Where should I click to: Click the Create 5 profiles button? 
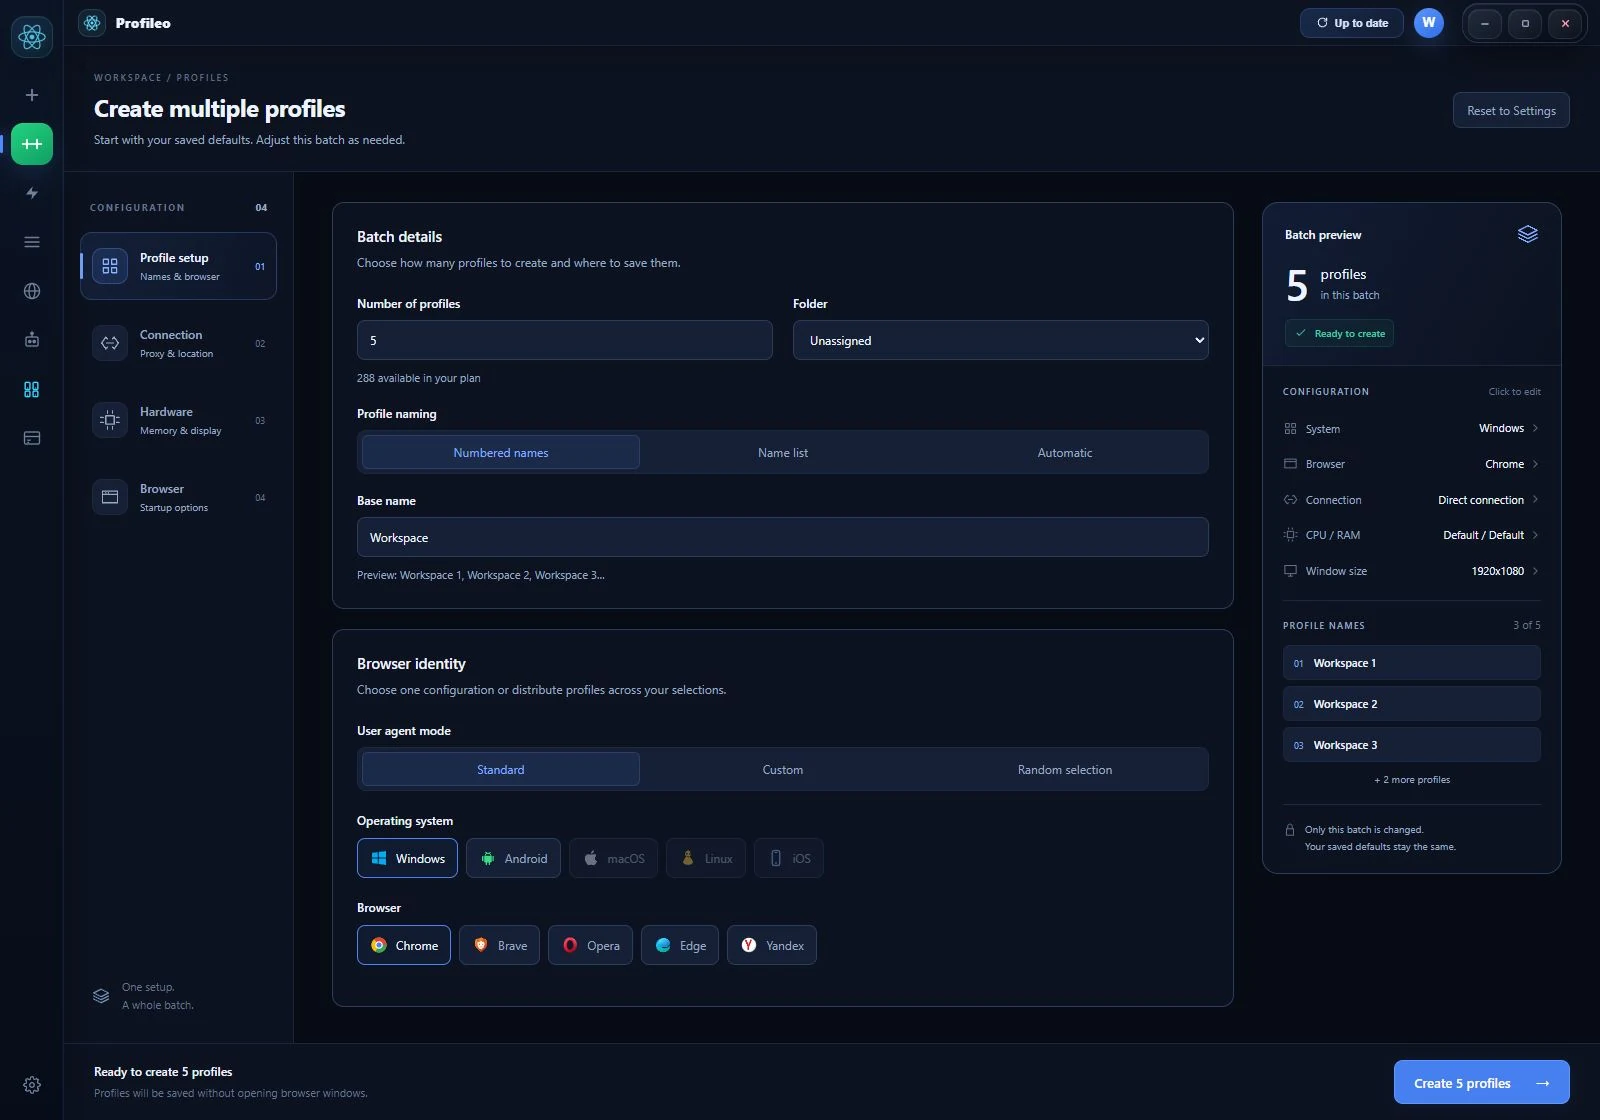click(x=1482, y=1082)
